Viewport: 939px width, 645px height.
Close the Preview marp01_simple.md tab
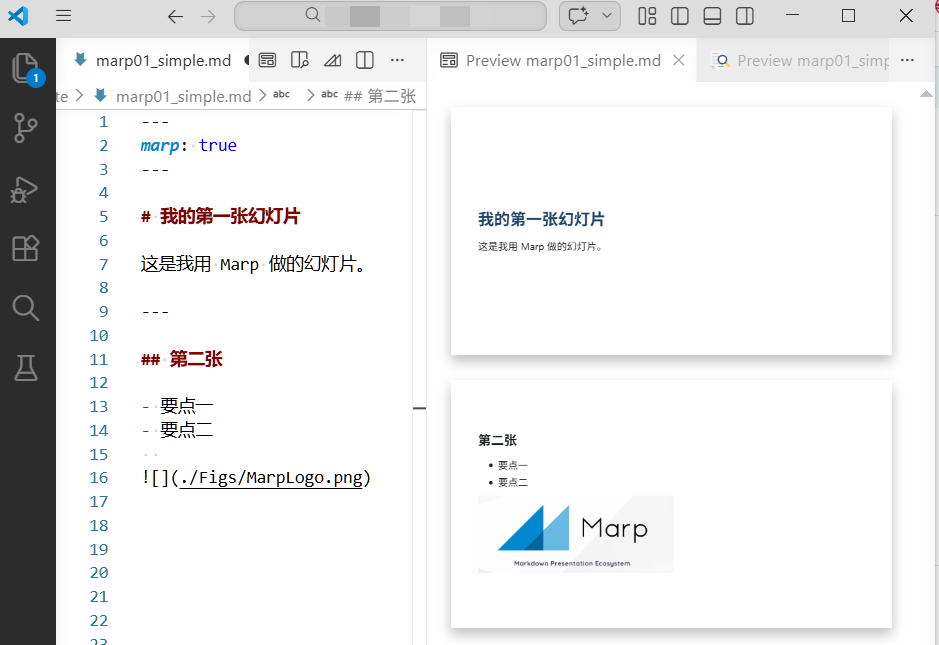679,60
